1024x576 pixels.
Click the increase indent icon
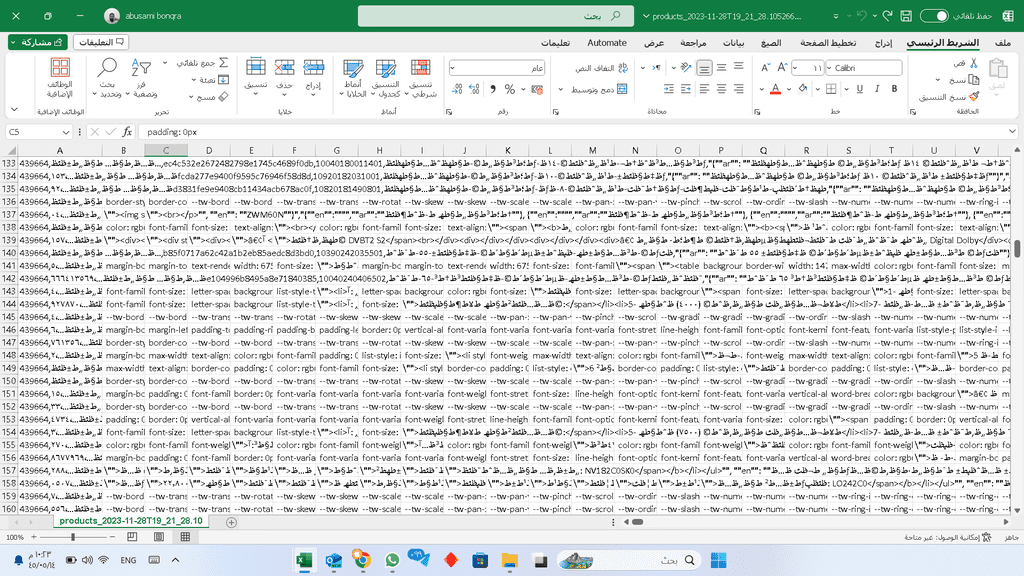668,89
